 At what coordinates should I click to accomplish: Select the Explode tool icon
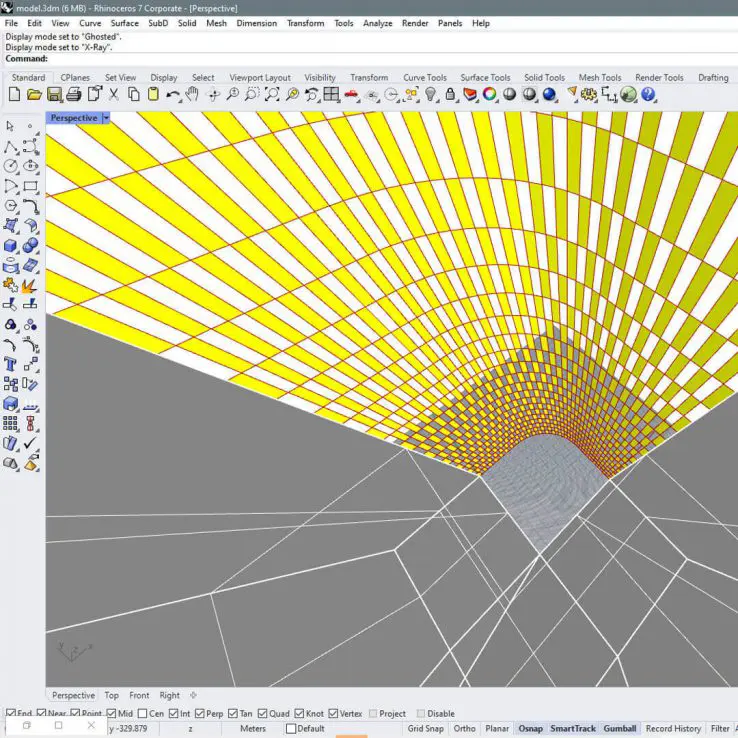(30, 285)
